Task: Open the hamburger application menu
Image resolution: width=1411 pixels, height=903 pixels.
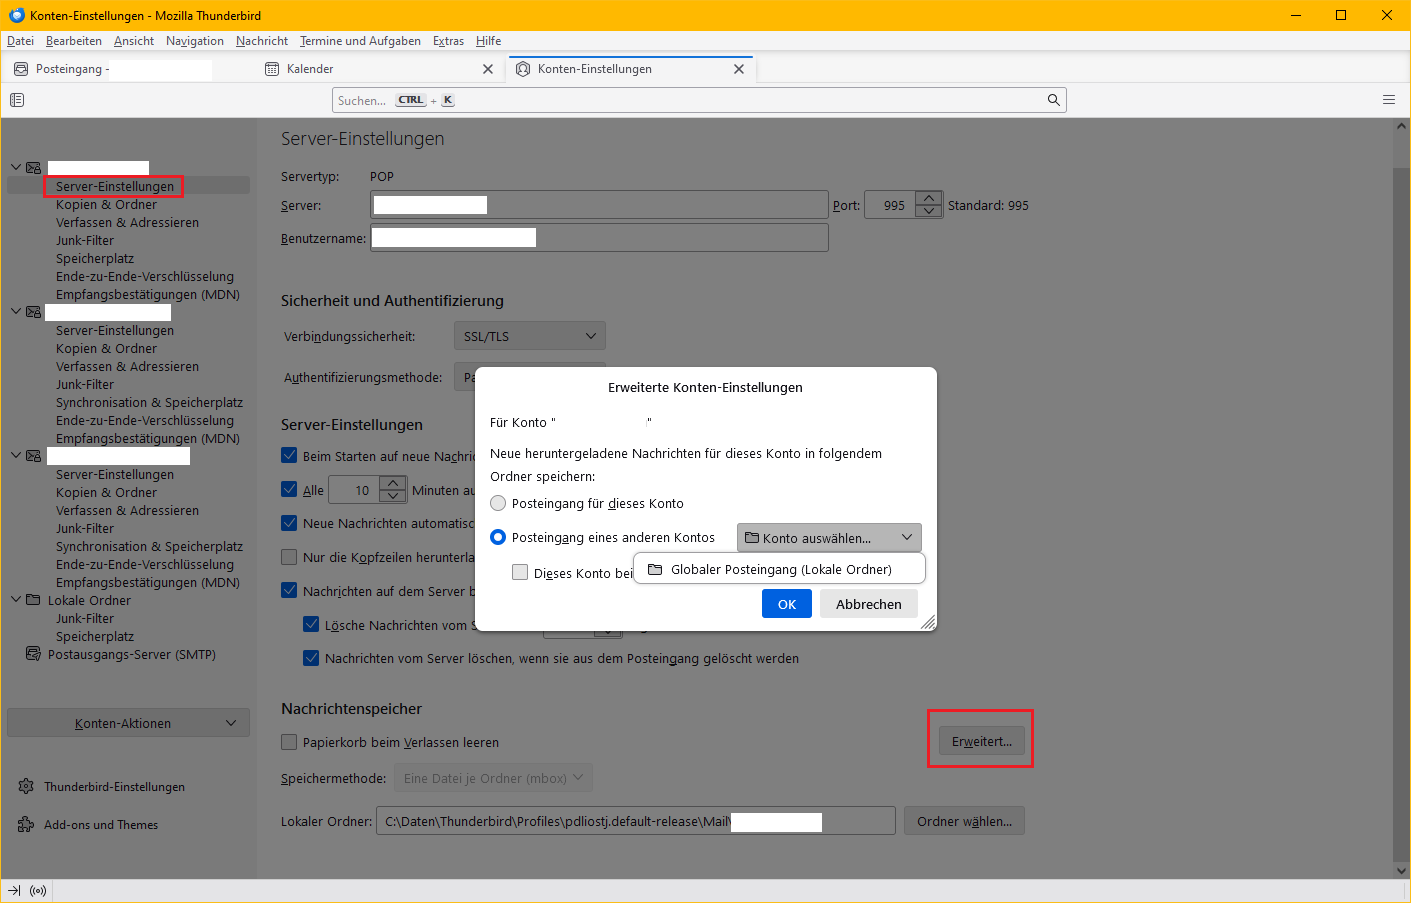Action: coord(1388,100)
